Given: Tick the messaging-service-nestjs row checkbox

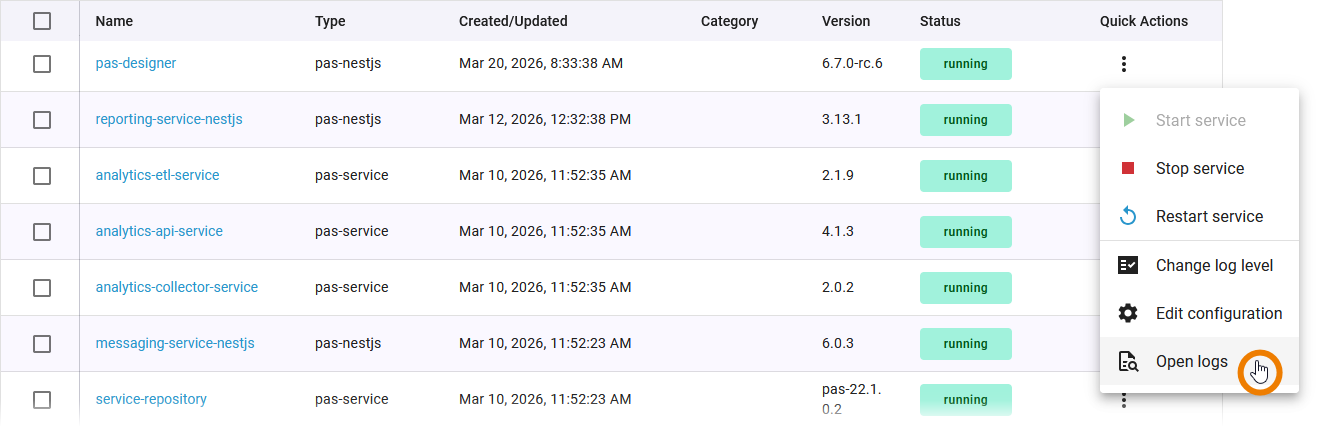Looking at the screenshot, I should [x=42, y=344].
